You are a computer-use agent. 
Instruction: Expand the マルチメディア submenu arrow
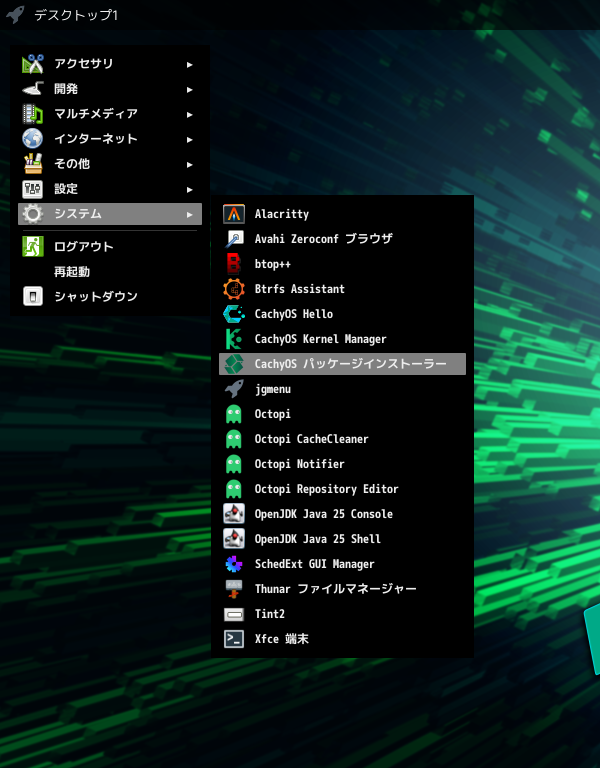coord(190,114)
